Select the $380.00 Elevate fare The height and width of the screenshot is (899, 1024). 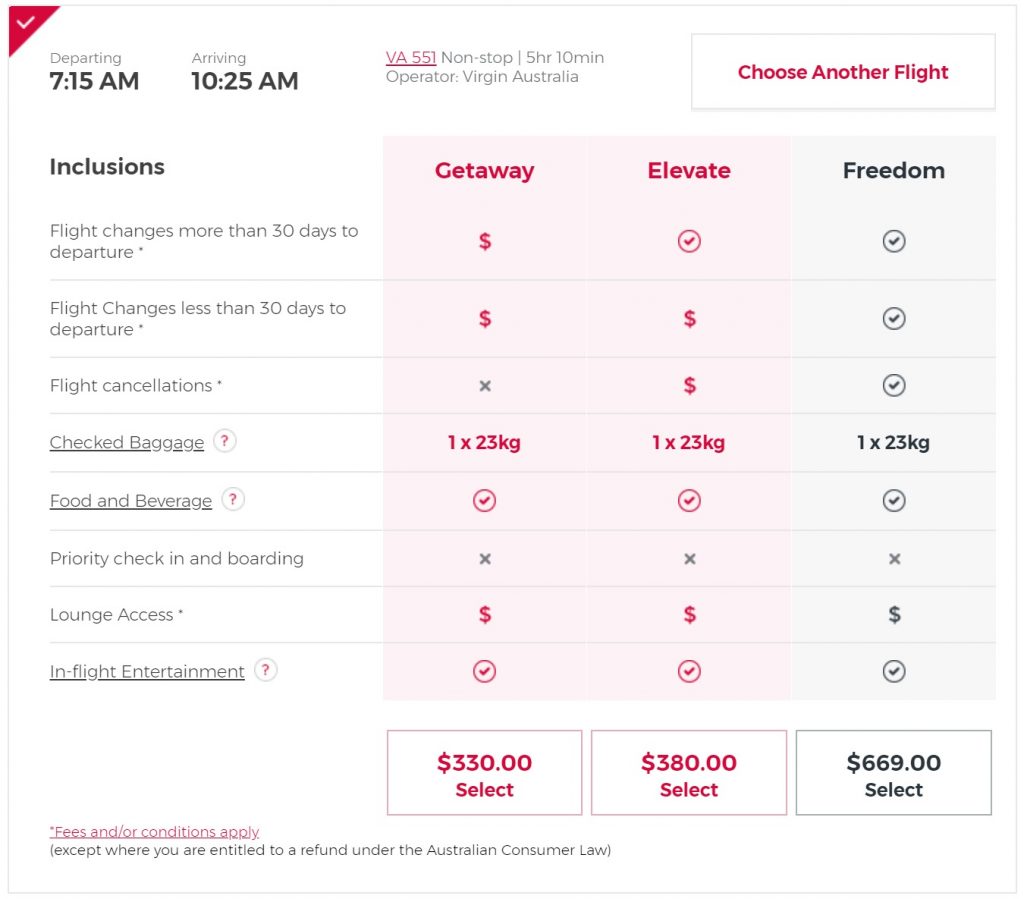688,772
